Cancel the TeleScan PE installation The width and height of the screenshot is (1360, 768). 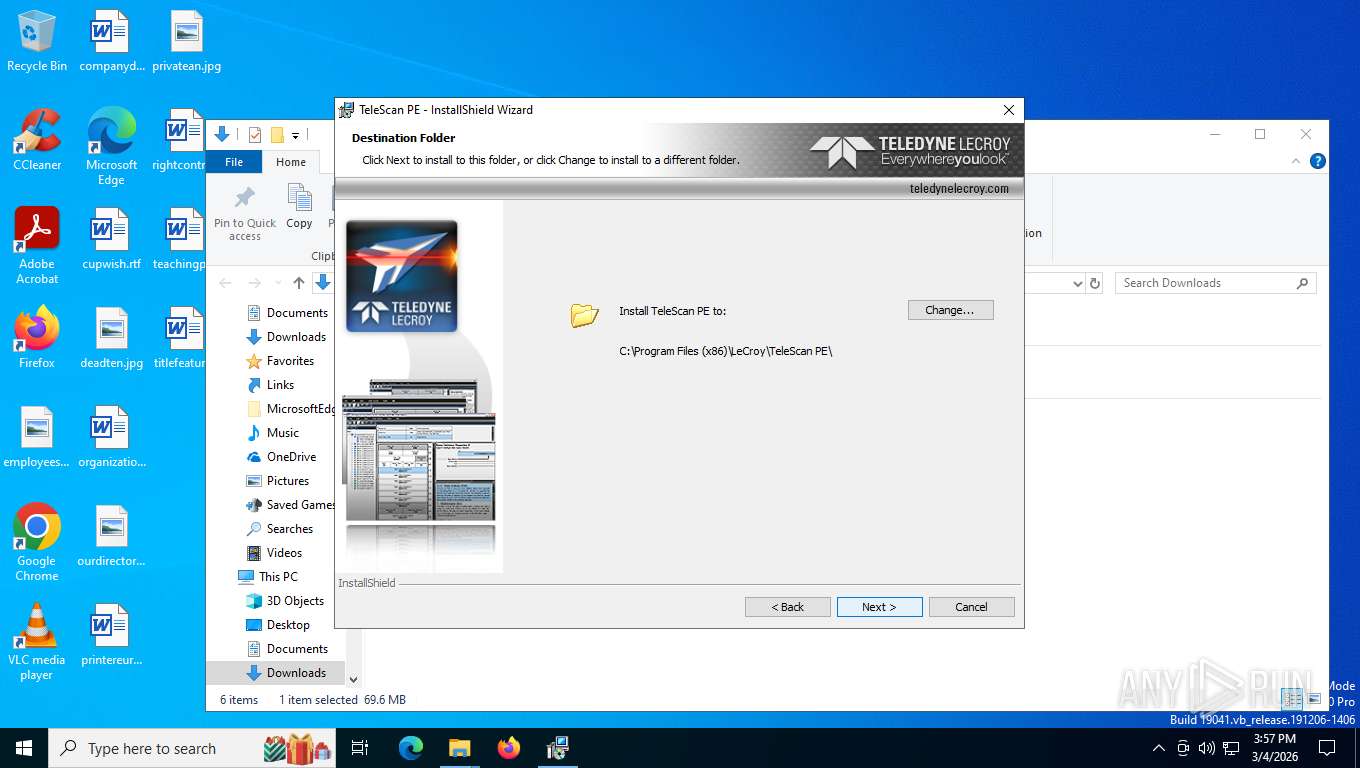971,607
